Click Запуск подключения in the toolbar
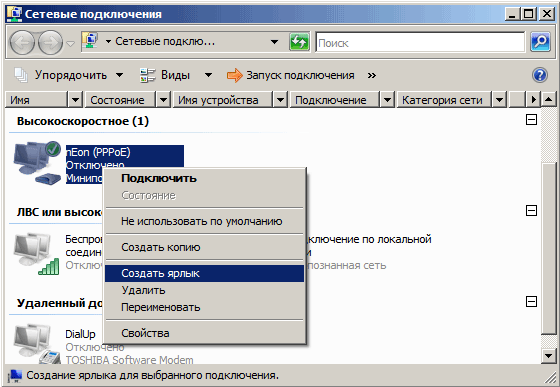 pos(290,75)
